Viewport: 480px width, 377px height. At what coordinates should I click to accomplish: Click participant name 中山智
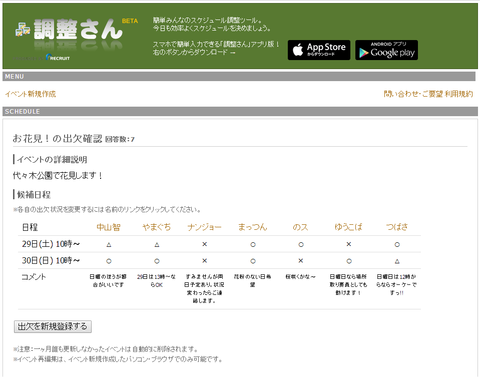pos(108,227)
